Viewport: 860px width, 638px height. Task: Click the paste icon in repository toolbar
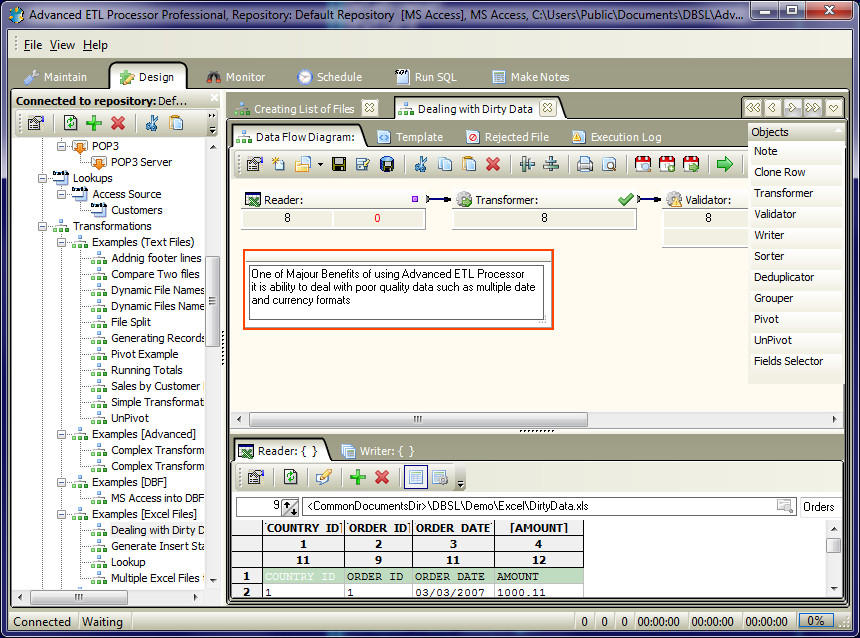(176, 123)
